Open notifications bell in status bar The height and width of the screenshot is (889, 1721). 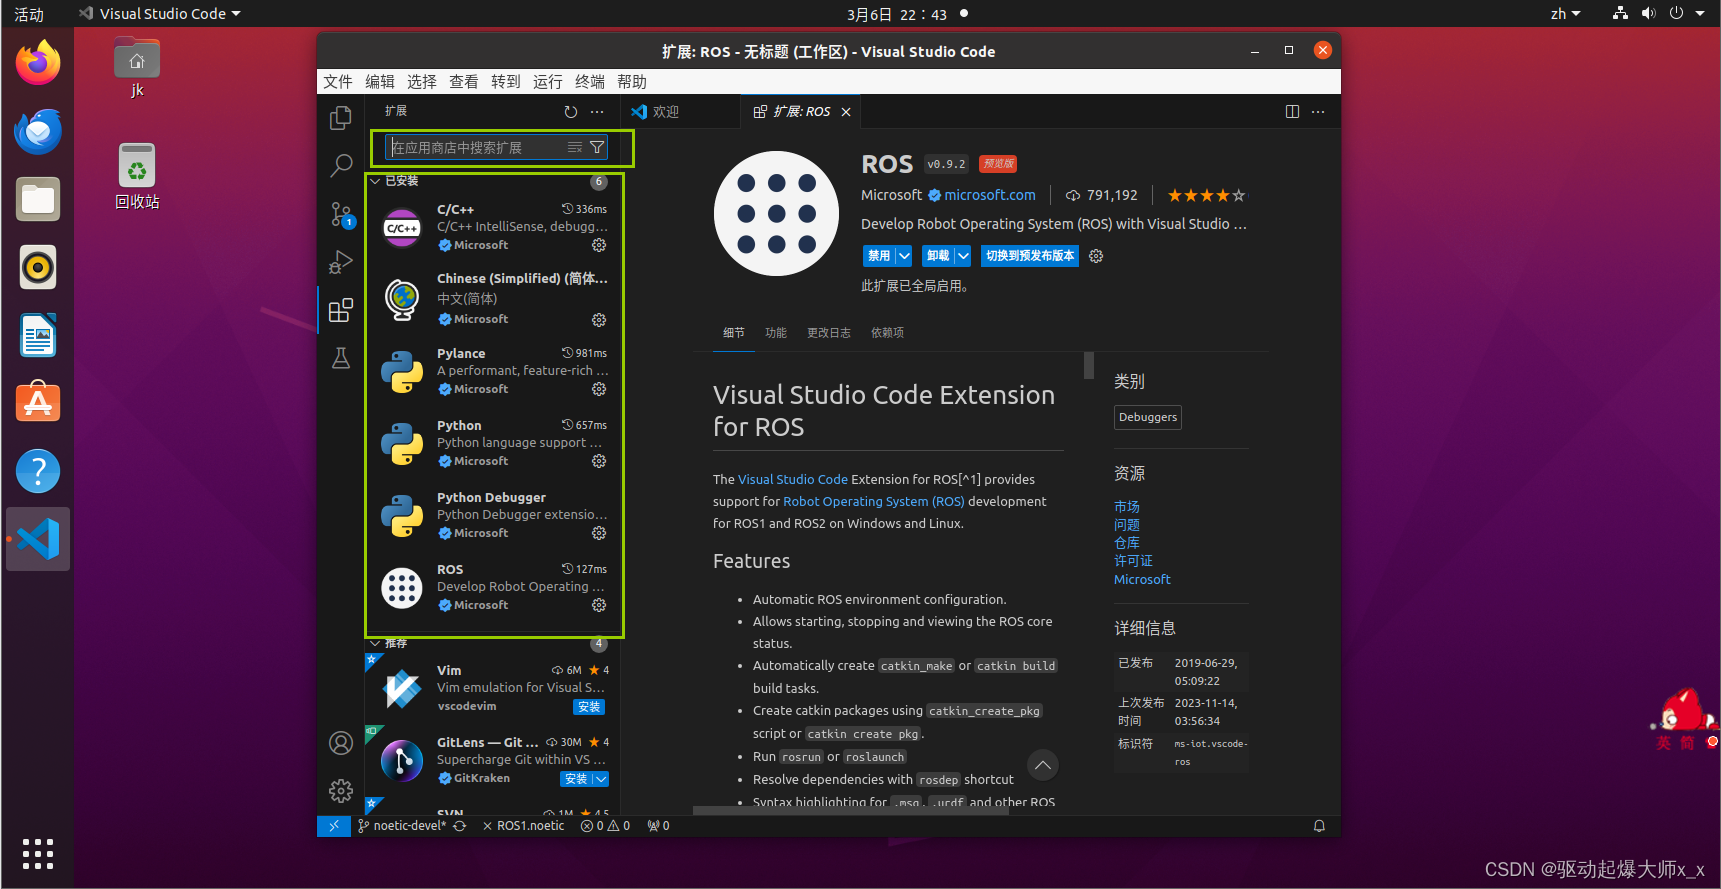pyautogui.click(x=1319, y=826)
